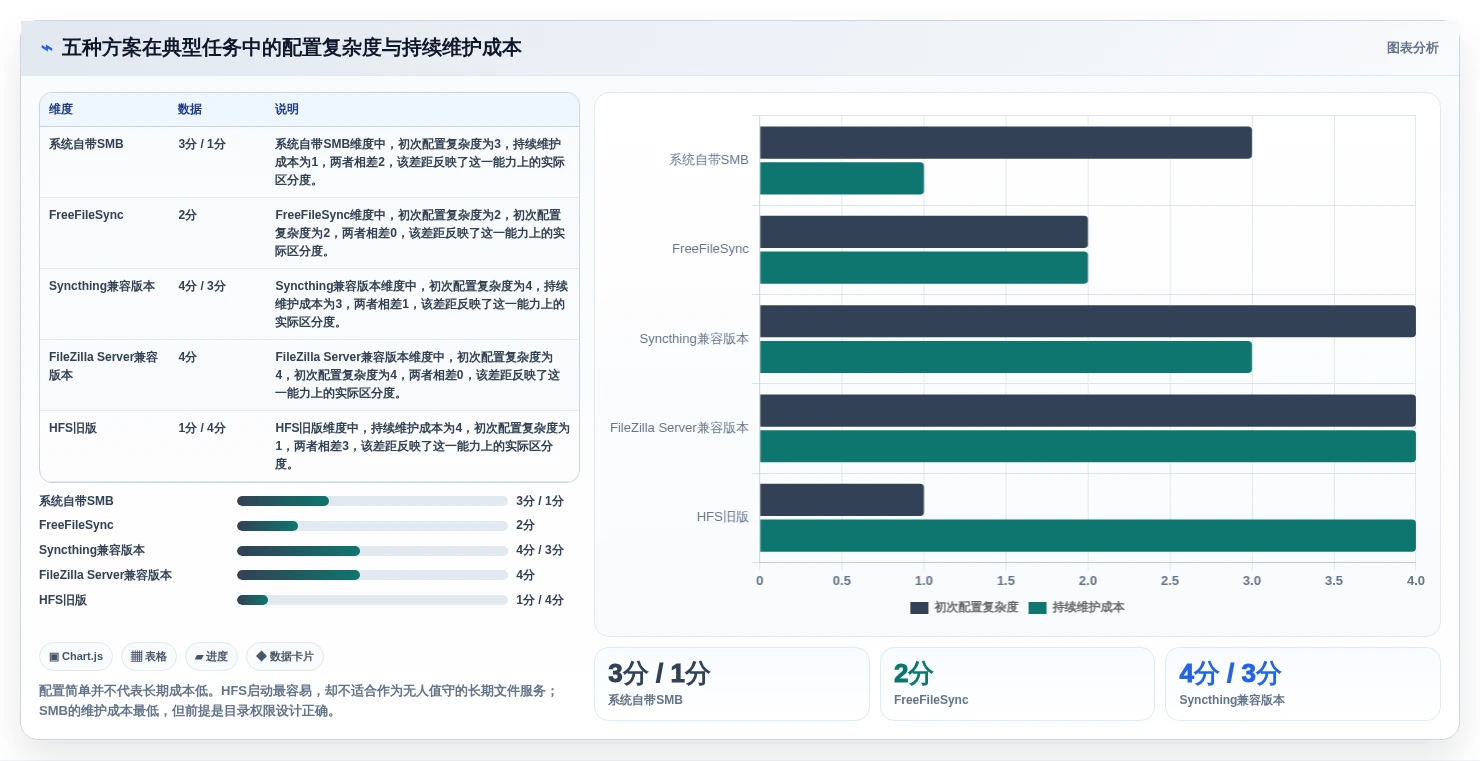Click FileZilla Server兼容版本 progress bar

(x=372, y=575)
